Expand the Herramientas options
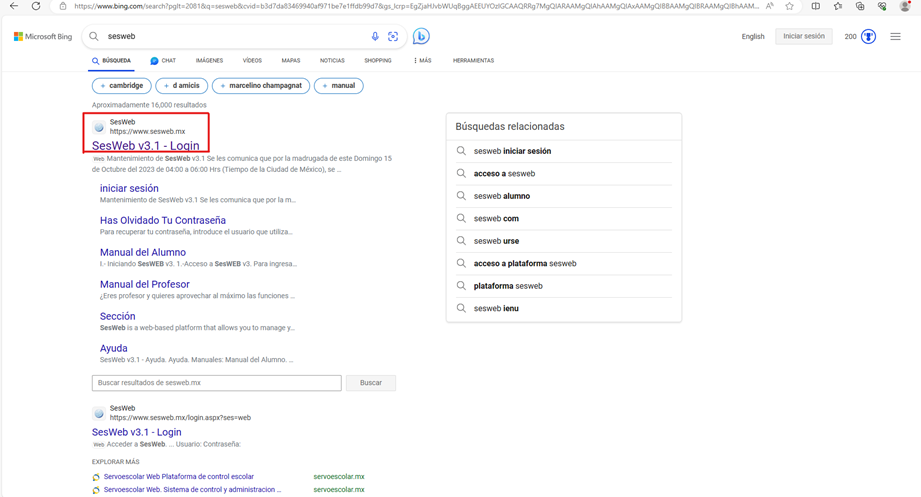Screen dimensions: 921x497 (473, 61)
